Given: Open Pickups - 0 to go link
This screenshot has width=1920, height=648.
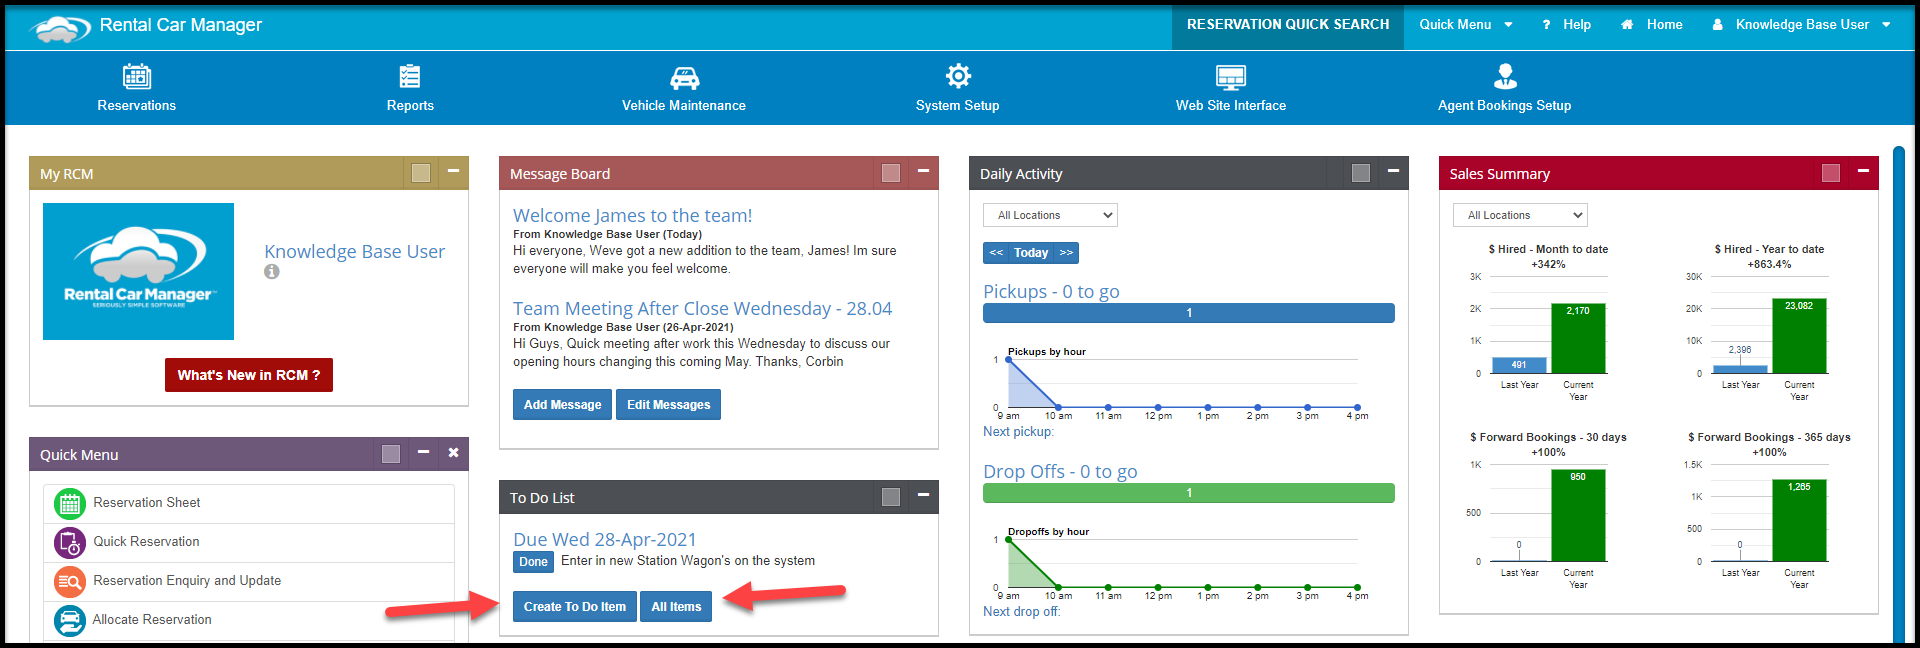Looking at the screenshot, I should 1051,292.
